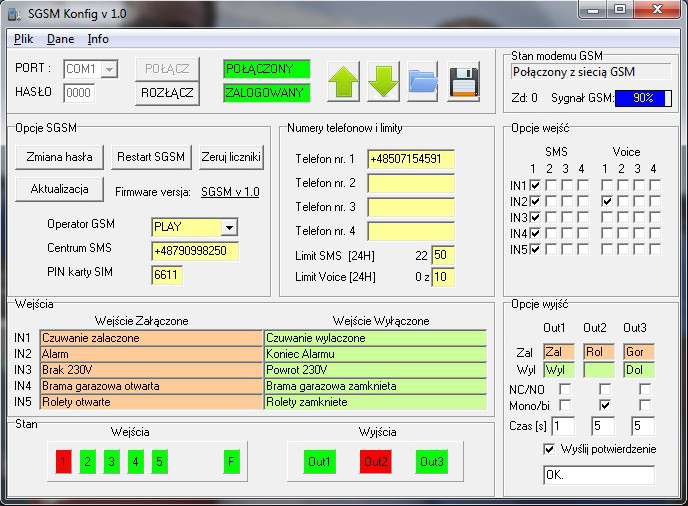Viewport: 688px width, 506px height.
Task: Click the green up arrow upload icon
Action: 344,82
